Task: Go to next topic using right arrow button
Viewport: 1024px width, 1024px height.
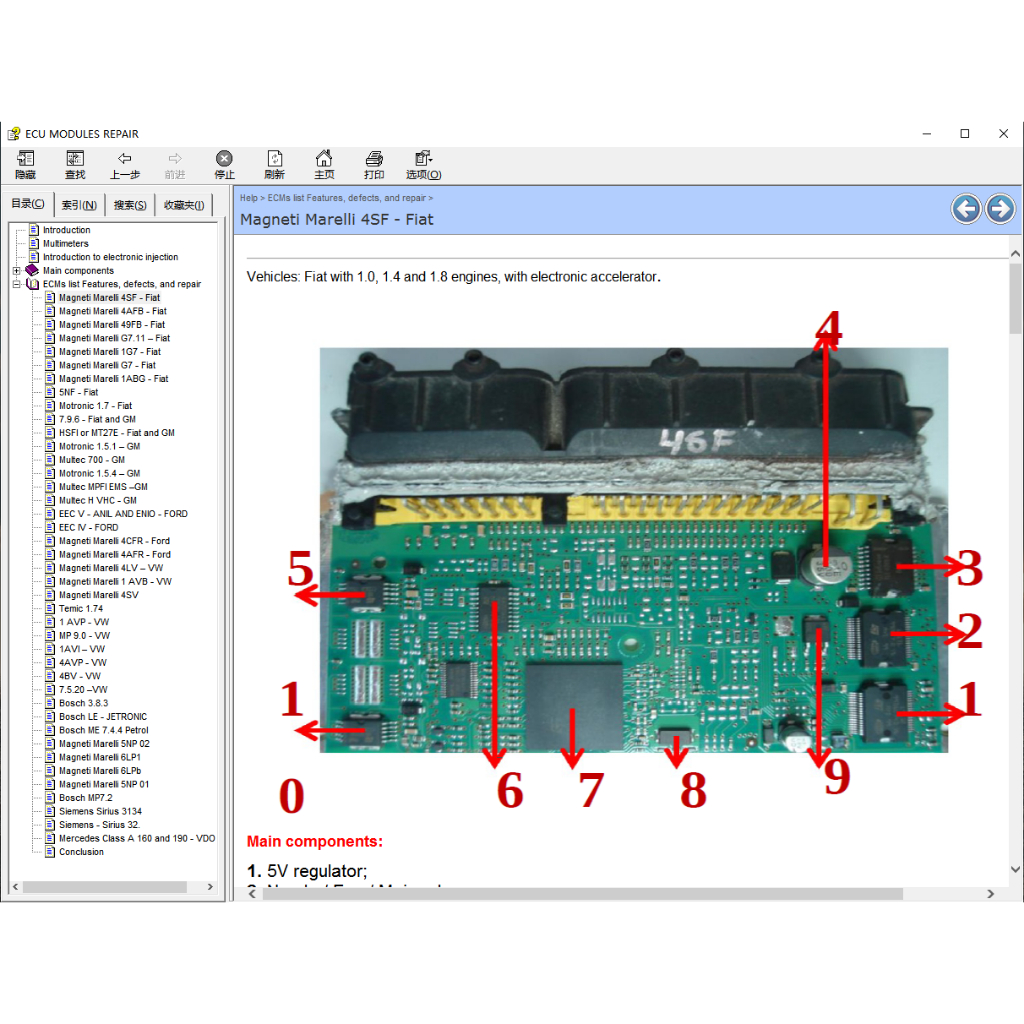Action: [x=1000, y=209]
